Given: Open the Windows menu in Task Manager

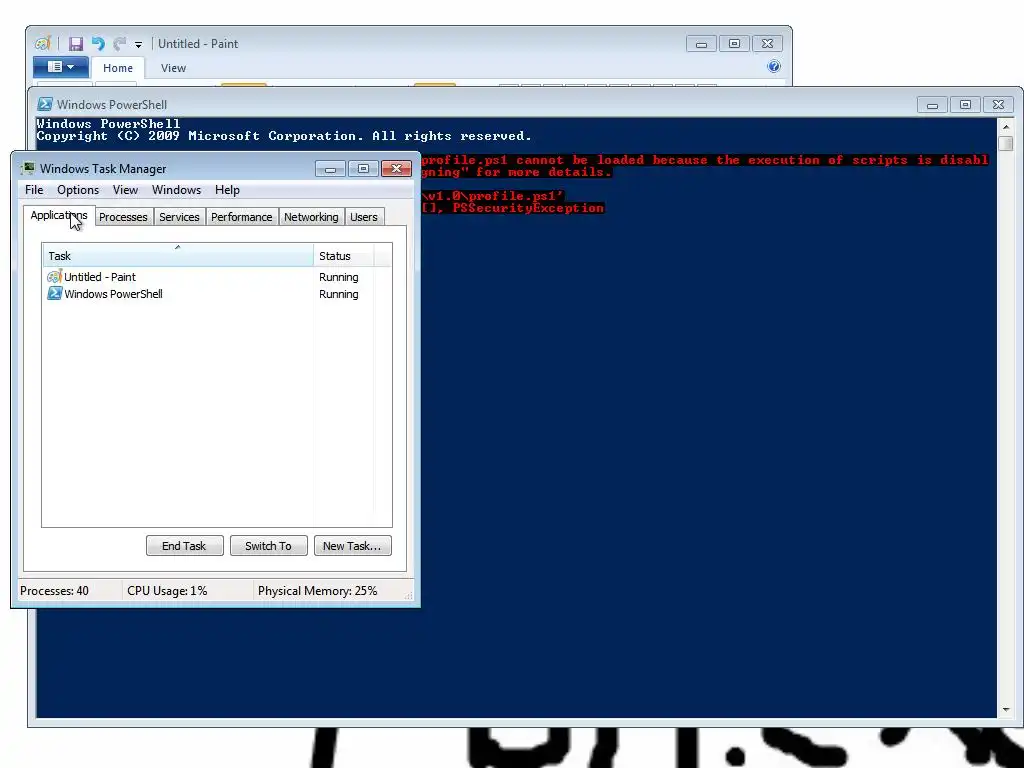Looking at the screenshot, I should pos(176,190).
